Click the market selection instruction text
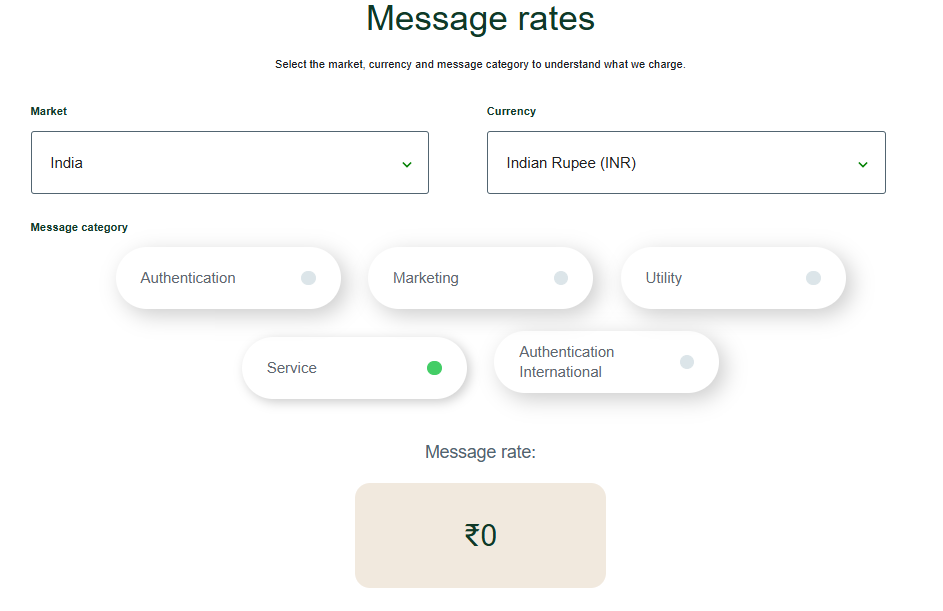943x611 pixels. coord(480,63)
